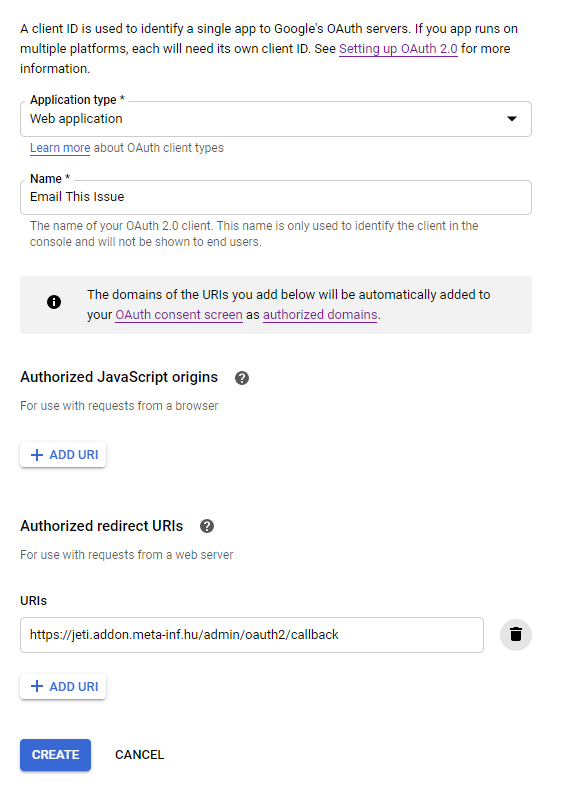Viewport: 576px width, 787px height.
Task: Click the plus icon under JavaScript origins
Action: [x=37, y=455]
